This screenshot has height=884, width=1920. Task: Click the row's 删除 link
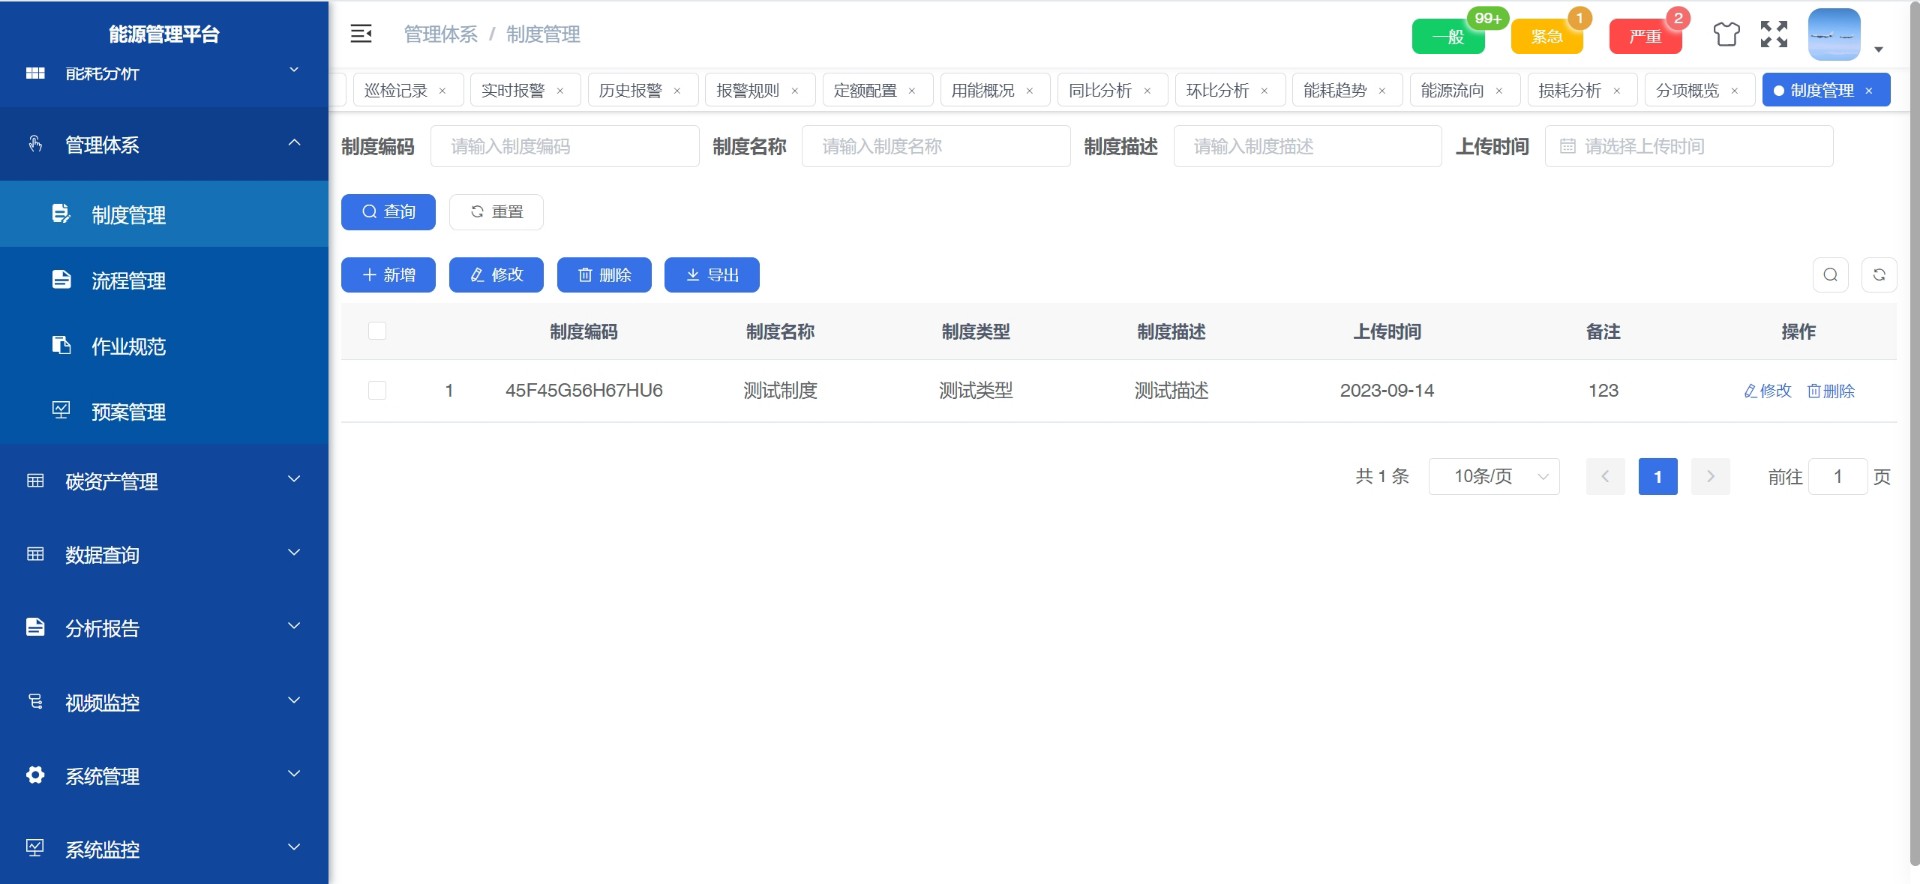click(x=1831, y=391)
